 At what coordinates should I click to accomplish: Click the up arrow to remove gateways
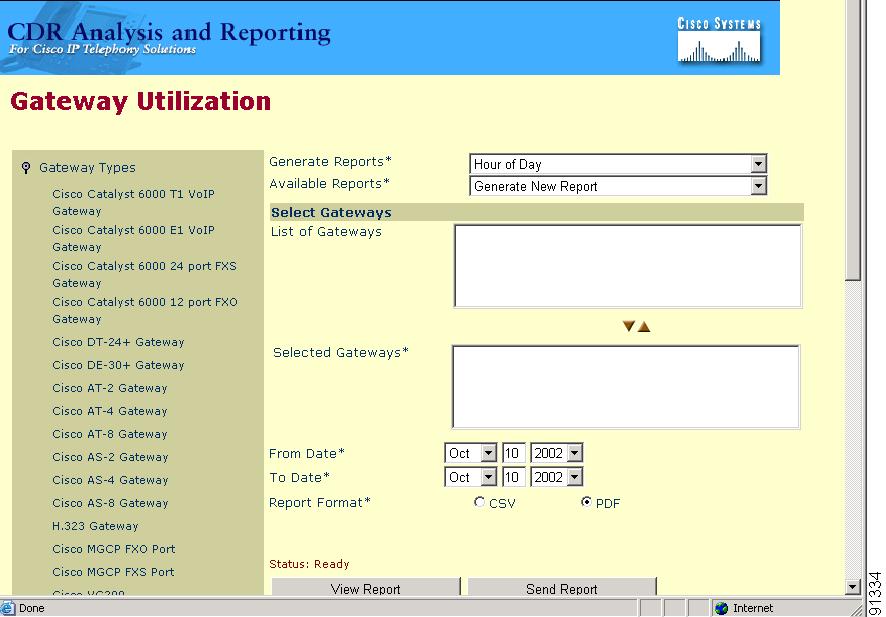pyautogui.click(x=644, y=327)
